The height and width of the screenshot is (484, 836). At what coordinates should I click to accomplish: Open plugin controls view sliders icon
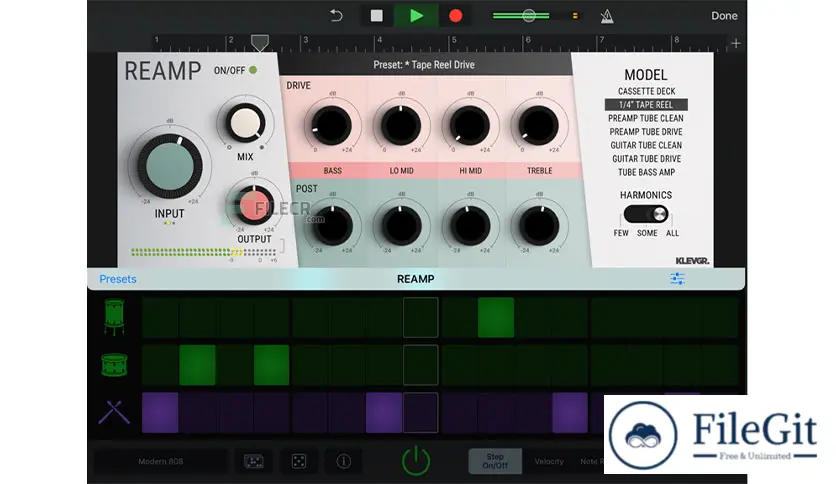677,278
